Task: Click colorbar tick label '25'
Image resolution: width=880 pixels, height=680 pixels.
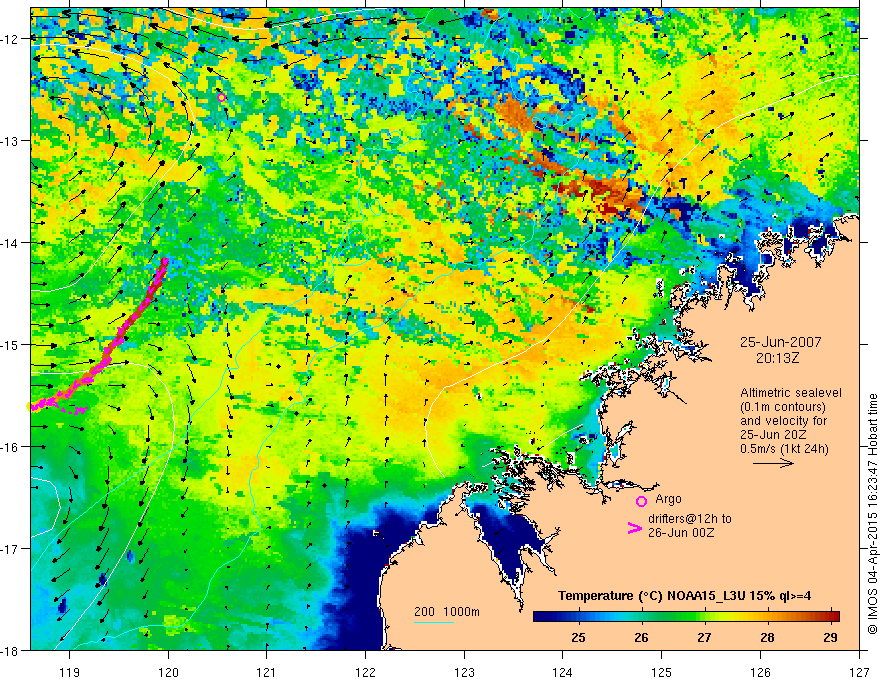Action: tap(578, 637)
